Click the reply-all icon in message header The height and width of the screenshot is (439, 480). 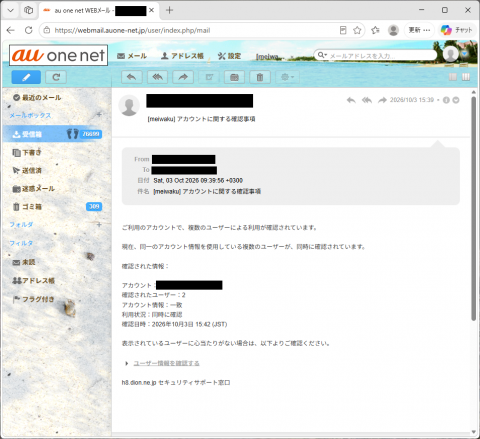[367, 100]
